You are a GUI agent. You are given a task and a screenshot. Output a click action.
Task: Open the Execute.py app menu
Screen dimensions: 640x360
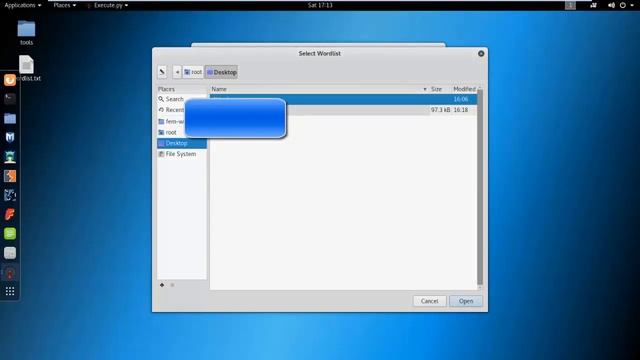(108, 5)
